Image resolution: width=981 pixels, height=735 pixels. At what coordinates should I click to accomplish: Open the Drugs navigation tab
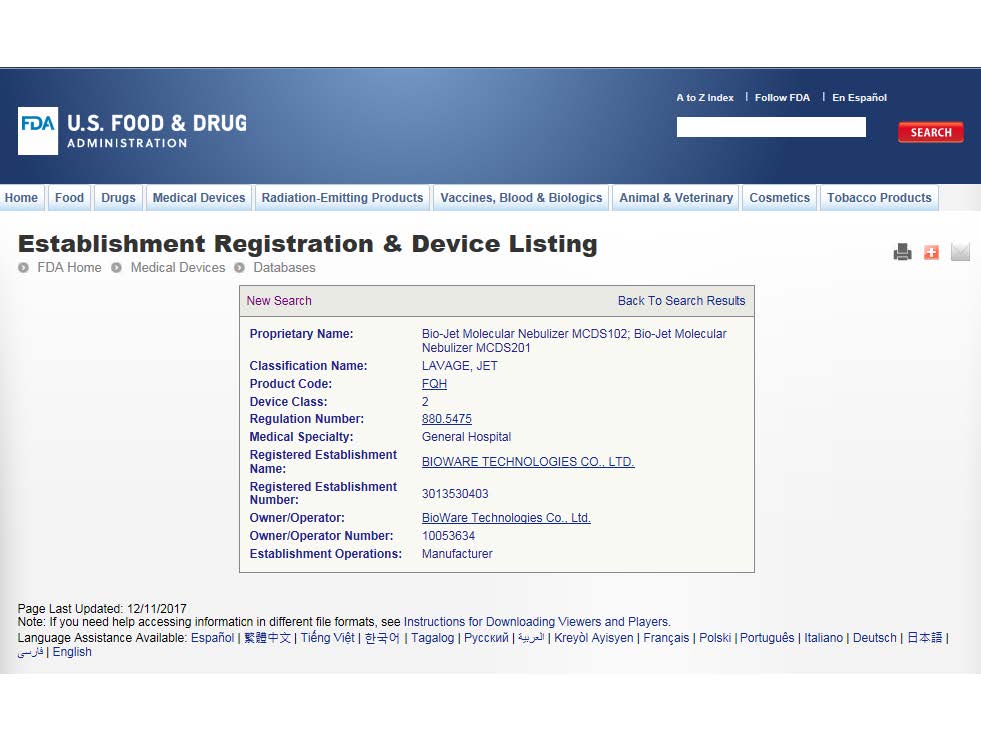click(x=118, y=198)
